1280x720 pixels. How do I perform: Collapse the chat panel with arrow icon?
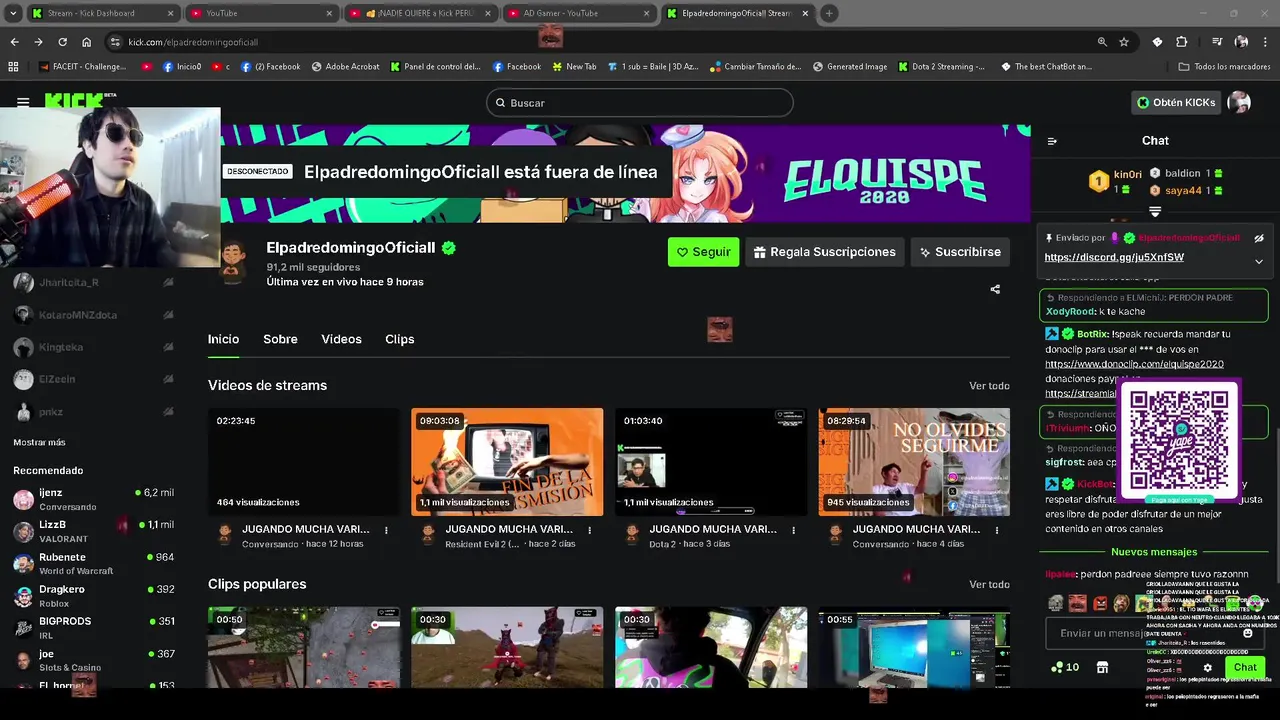(x=1052, y=141)
